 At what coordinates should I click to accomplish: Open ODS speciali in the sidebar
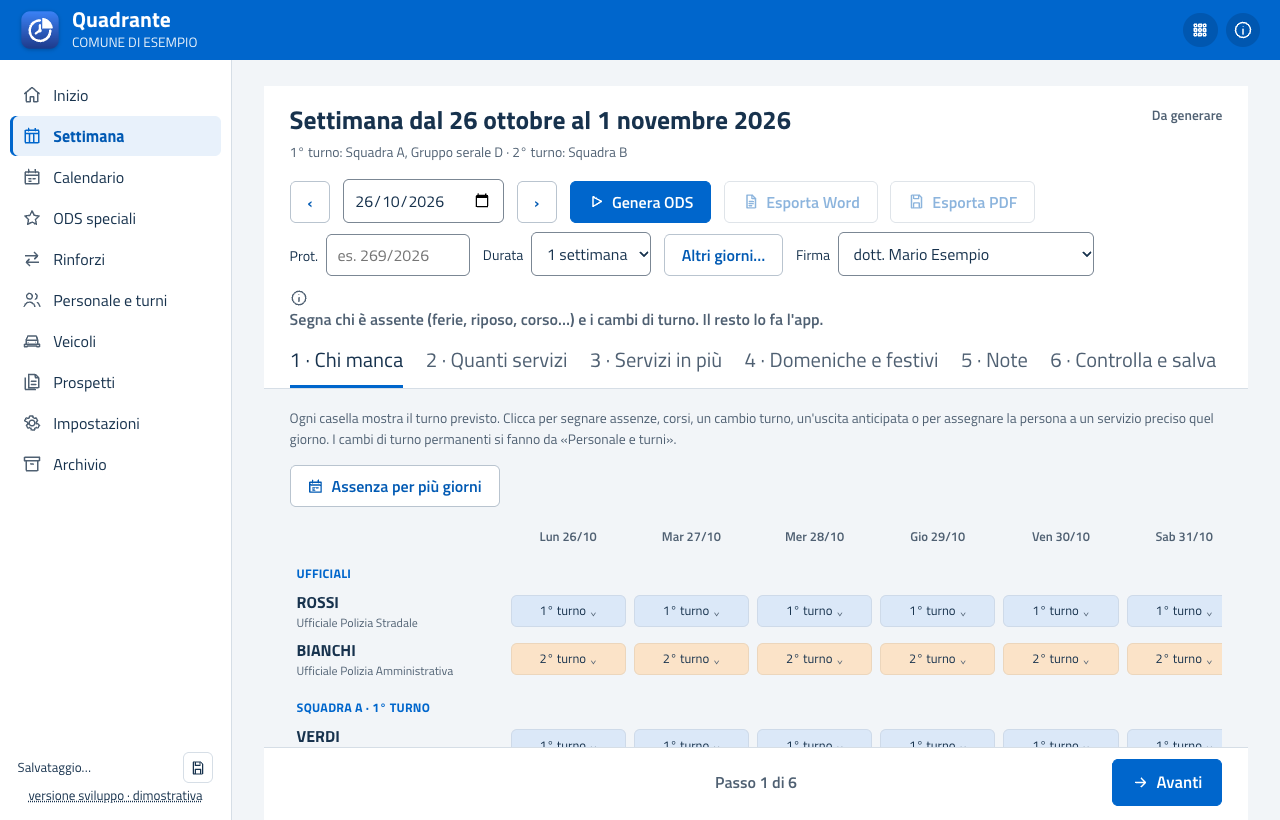pyautogui.click(x=116, y=218)
